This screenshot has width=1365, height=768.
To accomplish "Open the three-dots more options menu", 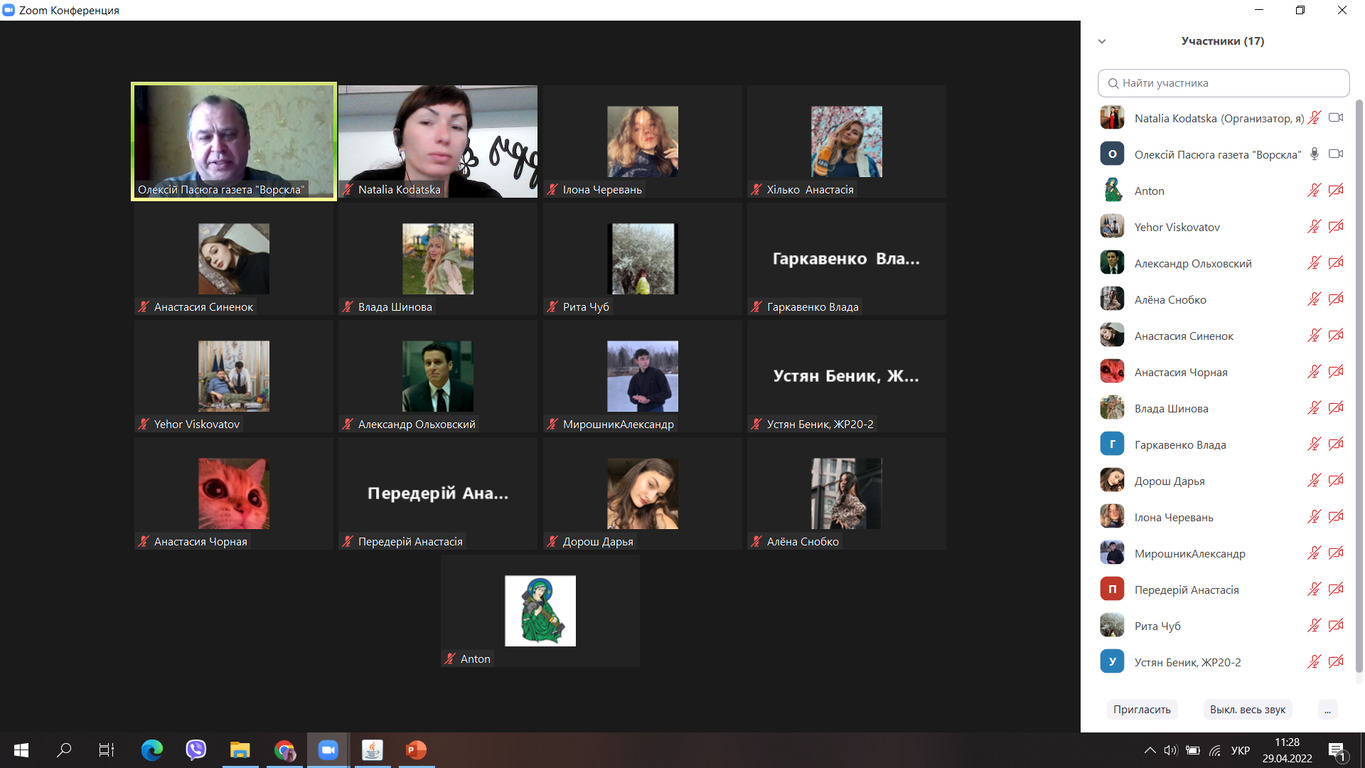I will [1327, 709].
